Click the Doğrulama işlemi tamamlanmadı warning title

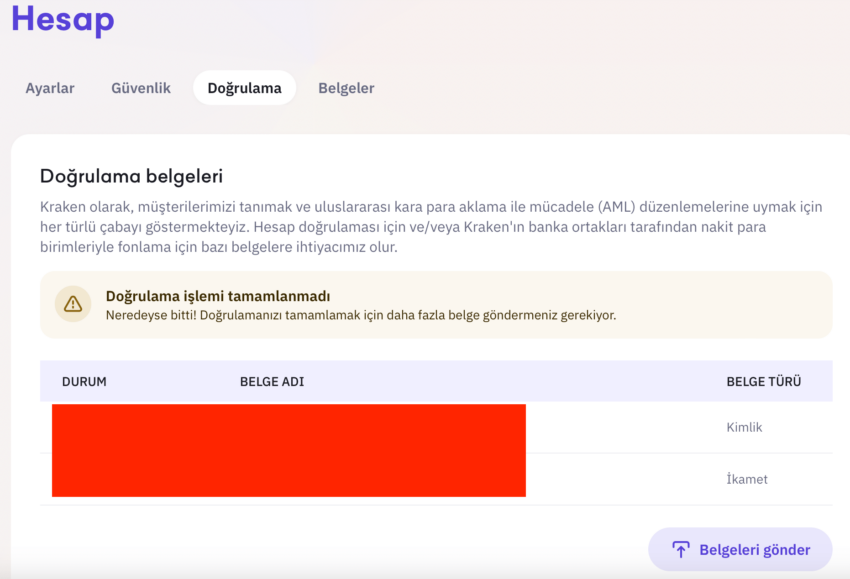[x=218, y=296]
